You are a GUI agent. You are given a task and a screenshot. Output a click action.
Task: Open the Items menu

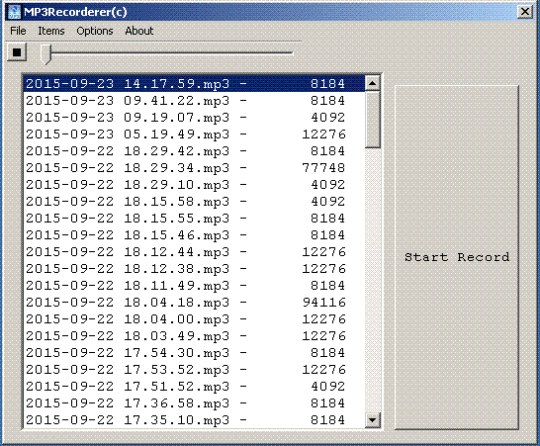(x=51, y=31)
